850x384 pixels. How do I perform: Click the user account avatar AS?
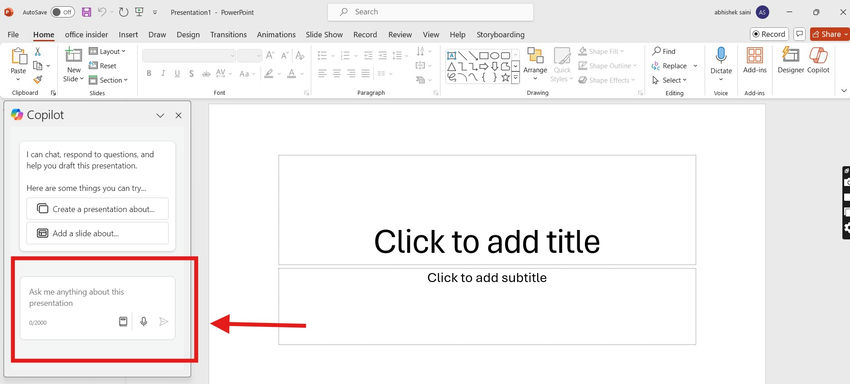pos(763,12)
